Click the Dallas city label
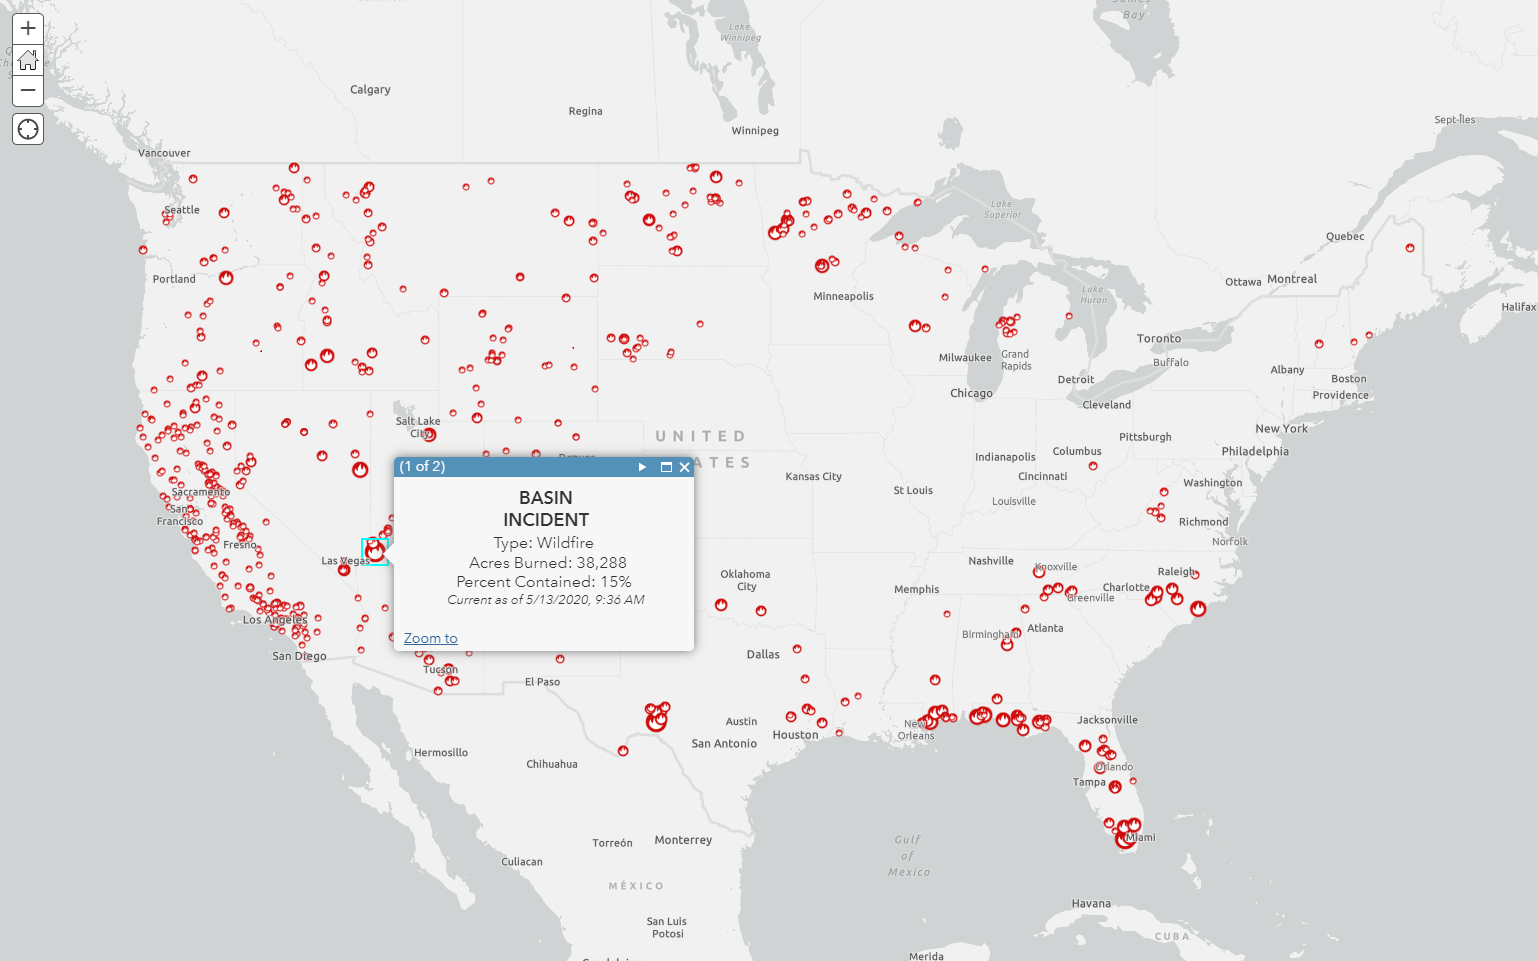 pyautogui.click(x=763, y=655)
